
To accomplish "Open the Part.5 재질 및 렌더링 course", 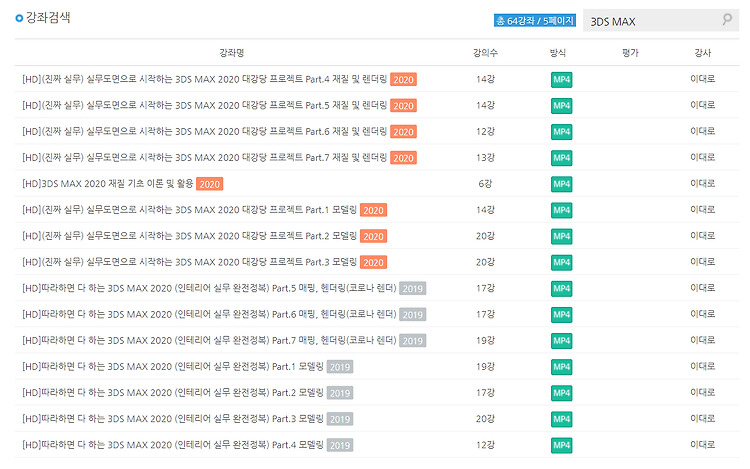I will pyautogui.click(x=205, y=105).
